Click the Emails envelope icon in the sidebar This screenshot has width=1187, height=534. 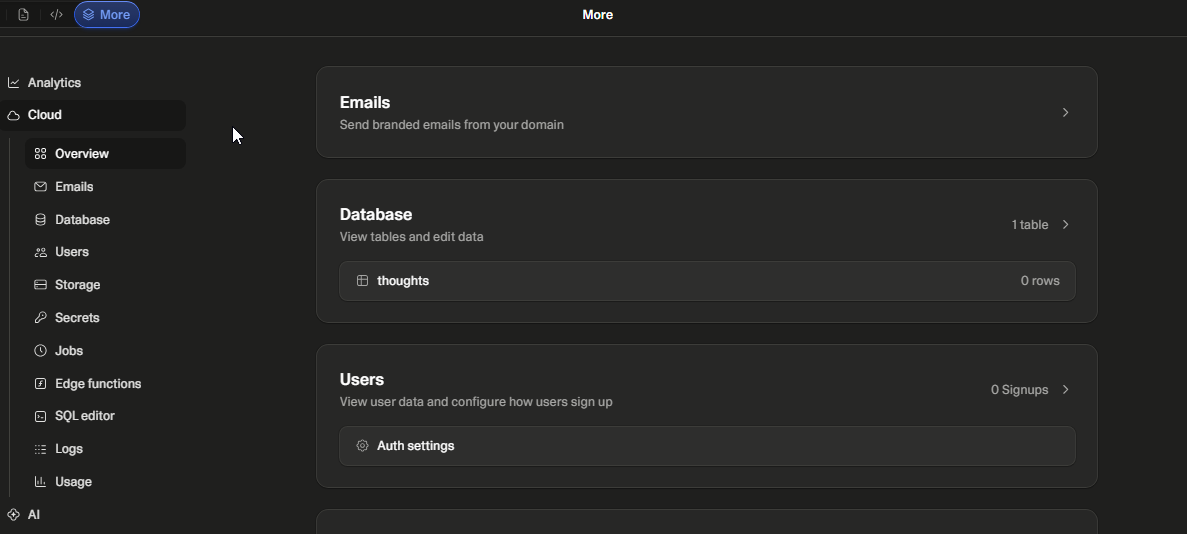[41, 186]
